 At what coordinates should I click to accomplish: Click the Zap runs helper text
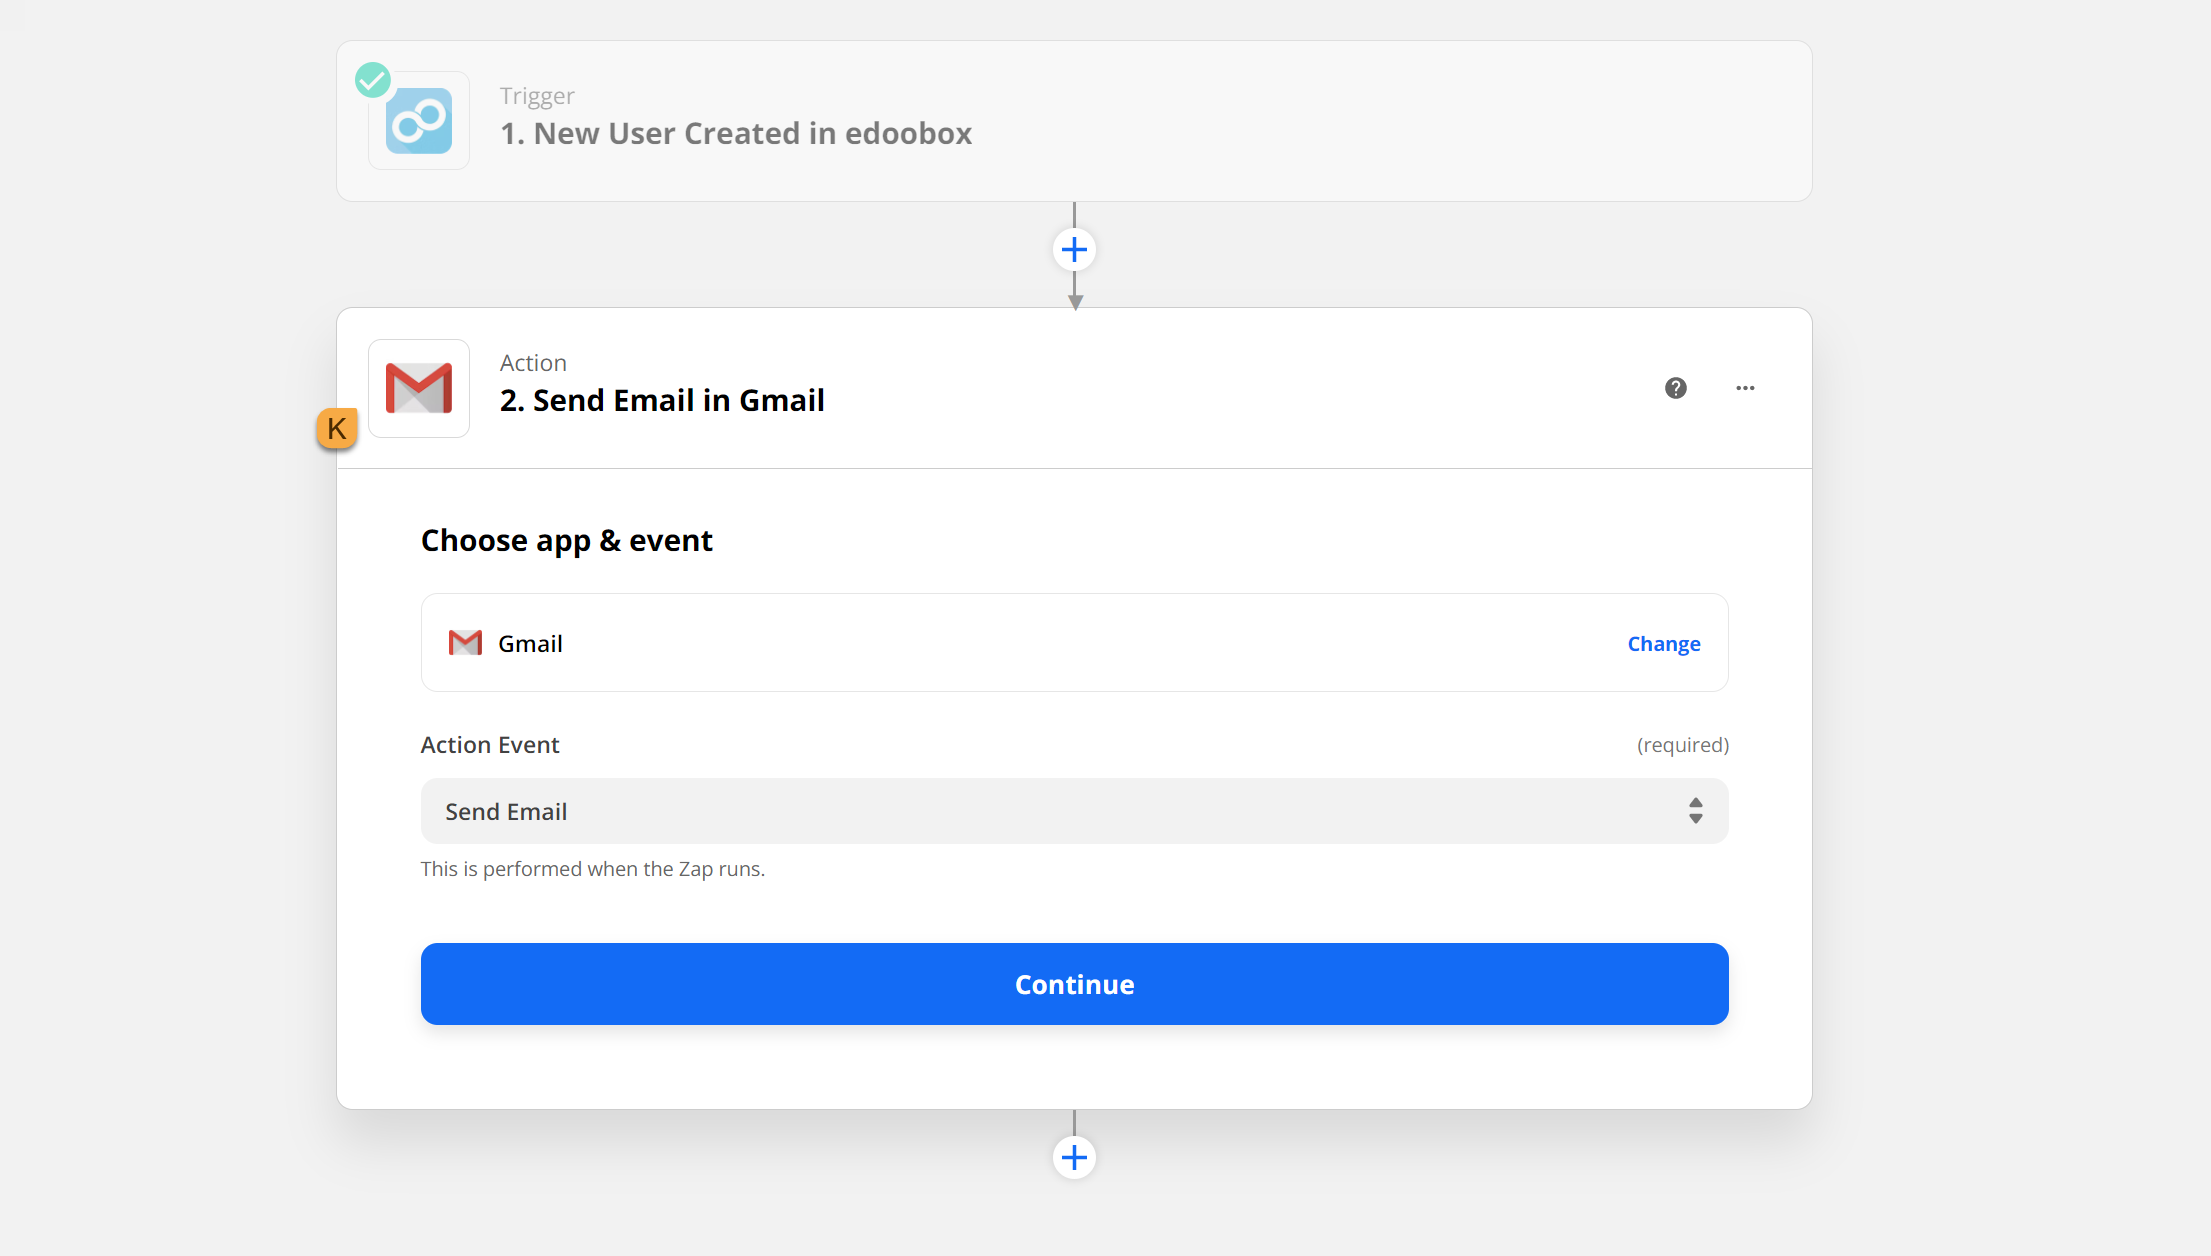coord(592,869)
